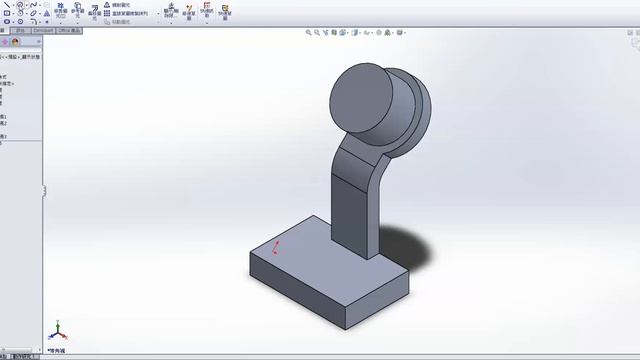Click Linear Sketch Pattern icon
640x360 pixels.
107,13
